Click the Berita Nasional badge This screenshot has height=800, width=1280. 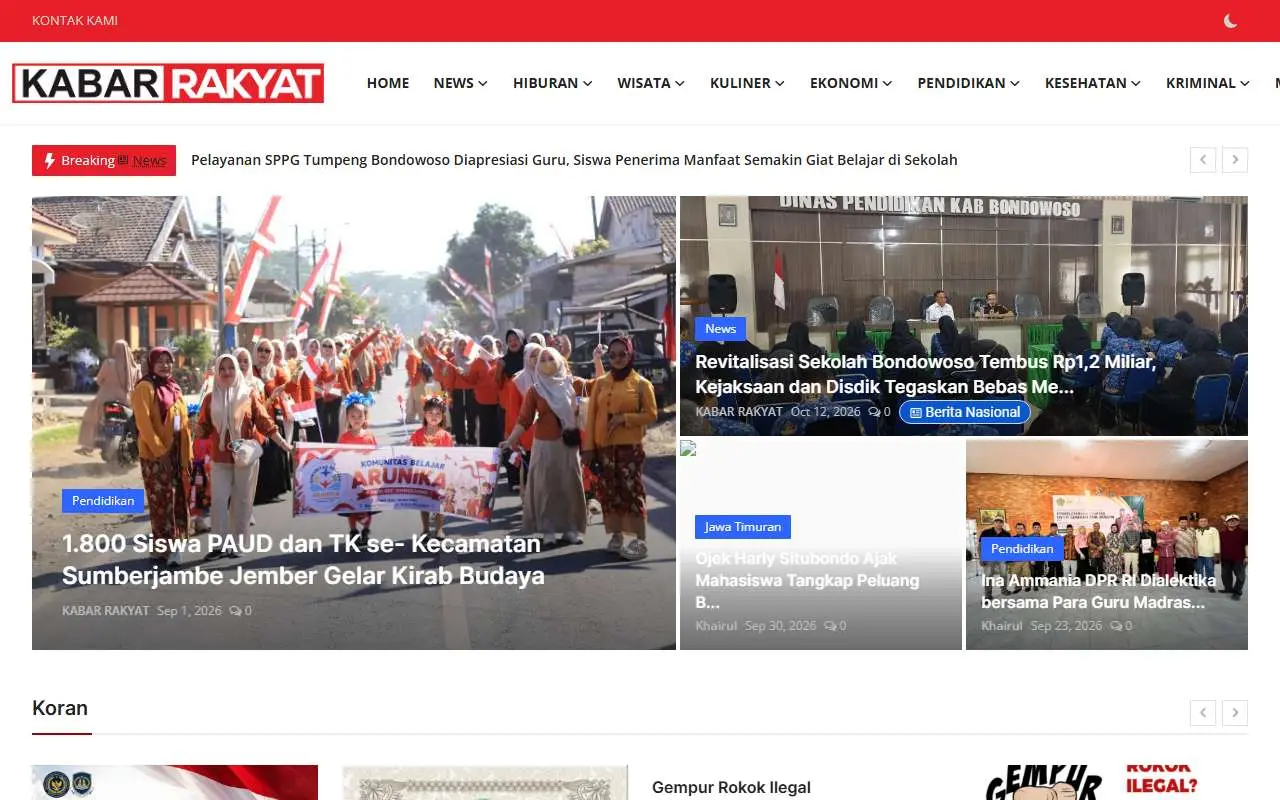click(x=964, y=412)
